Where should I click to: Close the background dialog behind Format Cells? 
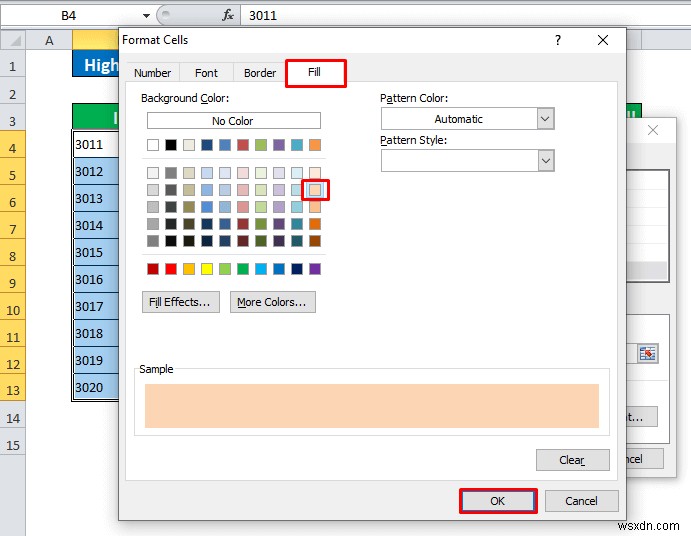653,130
